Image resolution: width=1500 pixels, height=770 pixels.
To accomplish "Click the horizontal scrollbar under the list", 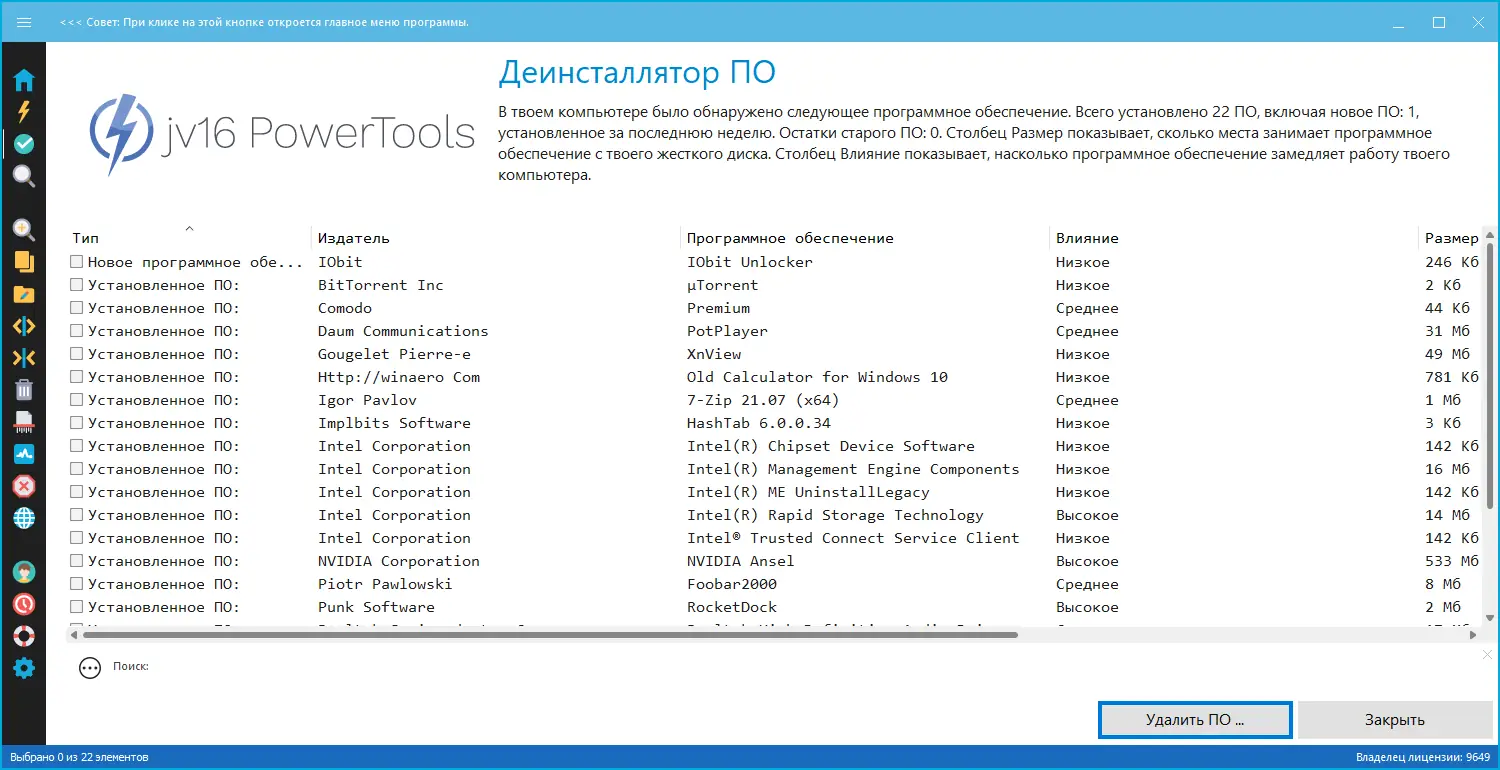I will (548, 634).
